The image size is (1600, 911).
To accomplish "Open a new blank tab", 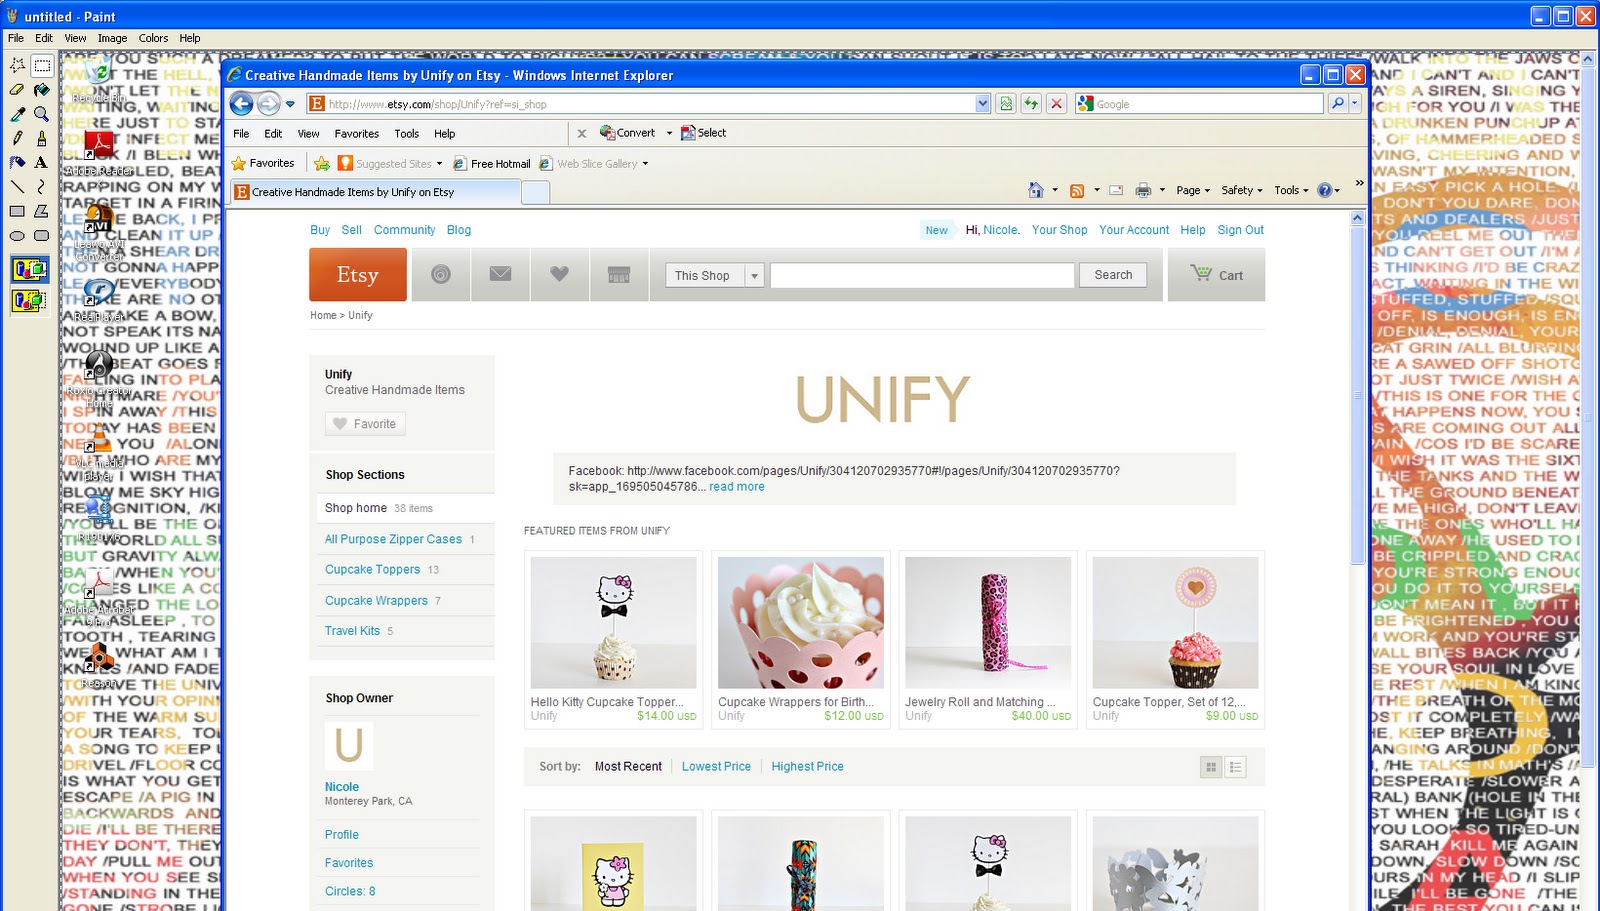I will [536, 193].
